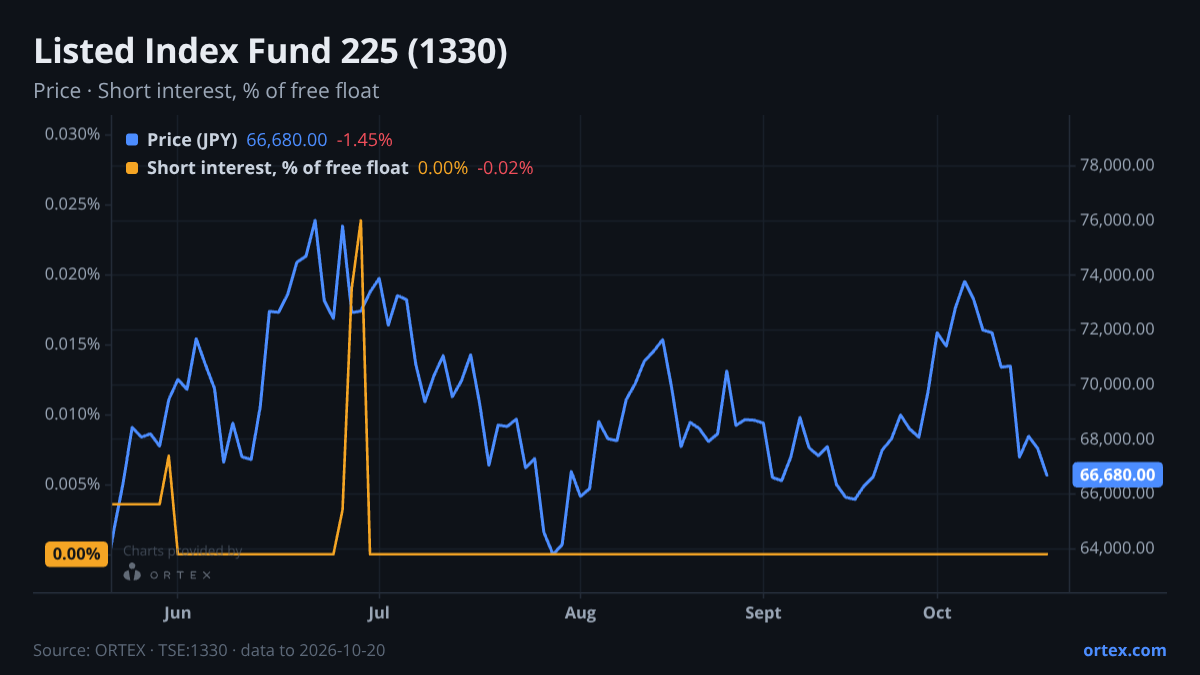
Task: Click the Jun x-axis label
Action: point(177,613)
